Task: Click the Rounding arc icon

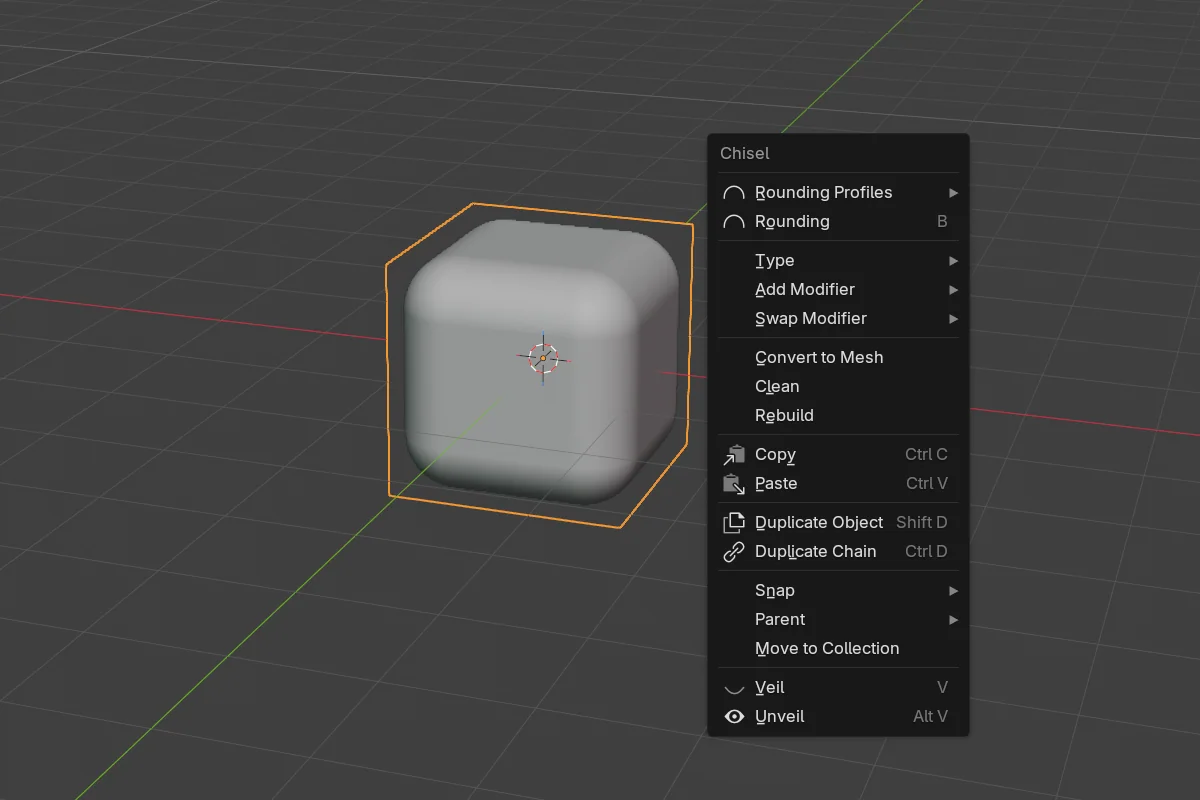Action: pos(734,222)
